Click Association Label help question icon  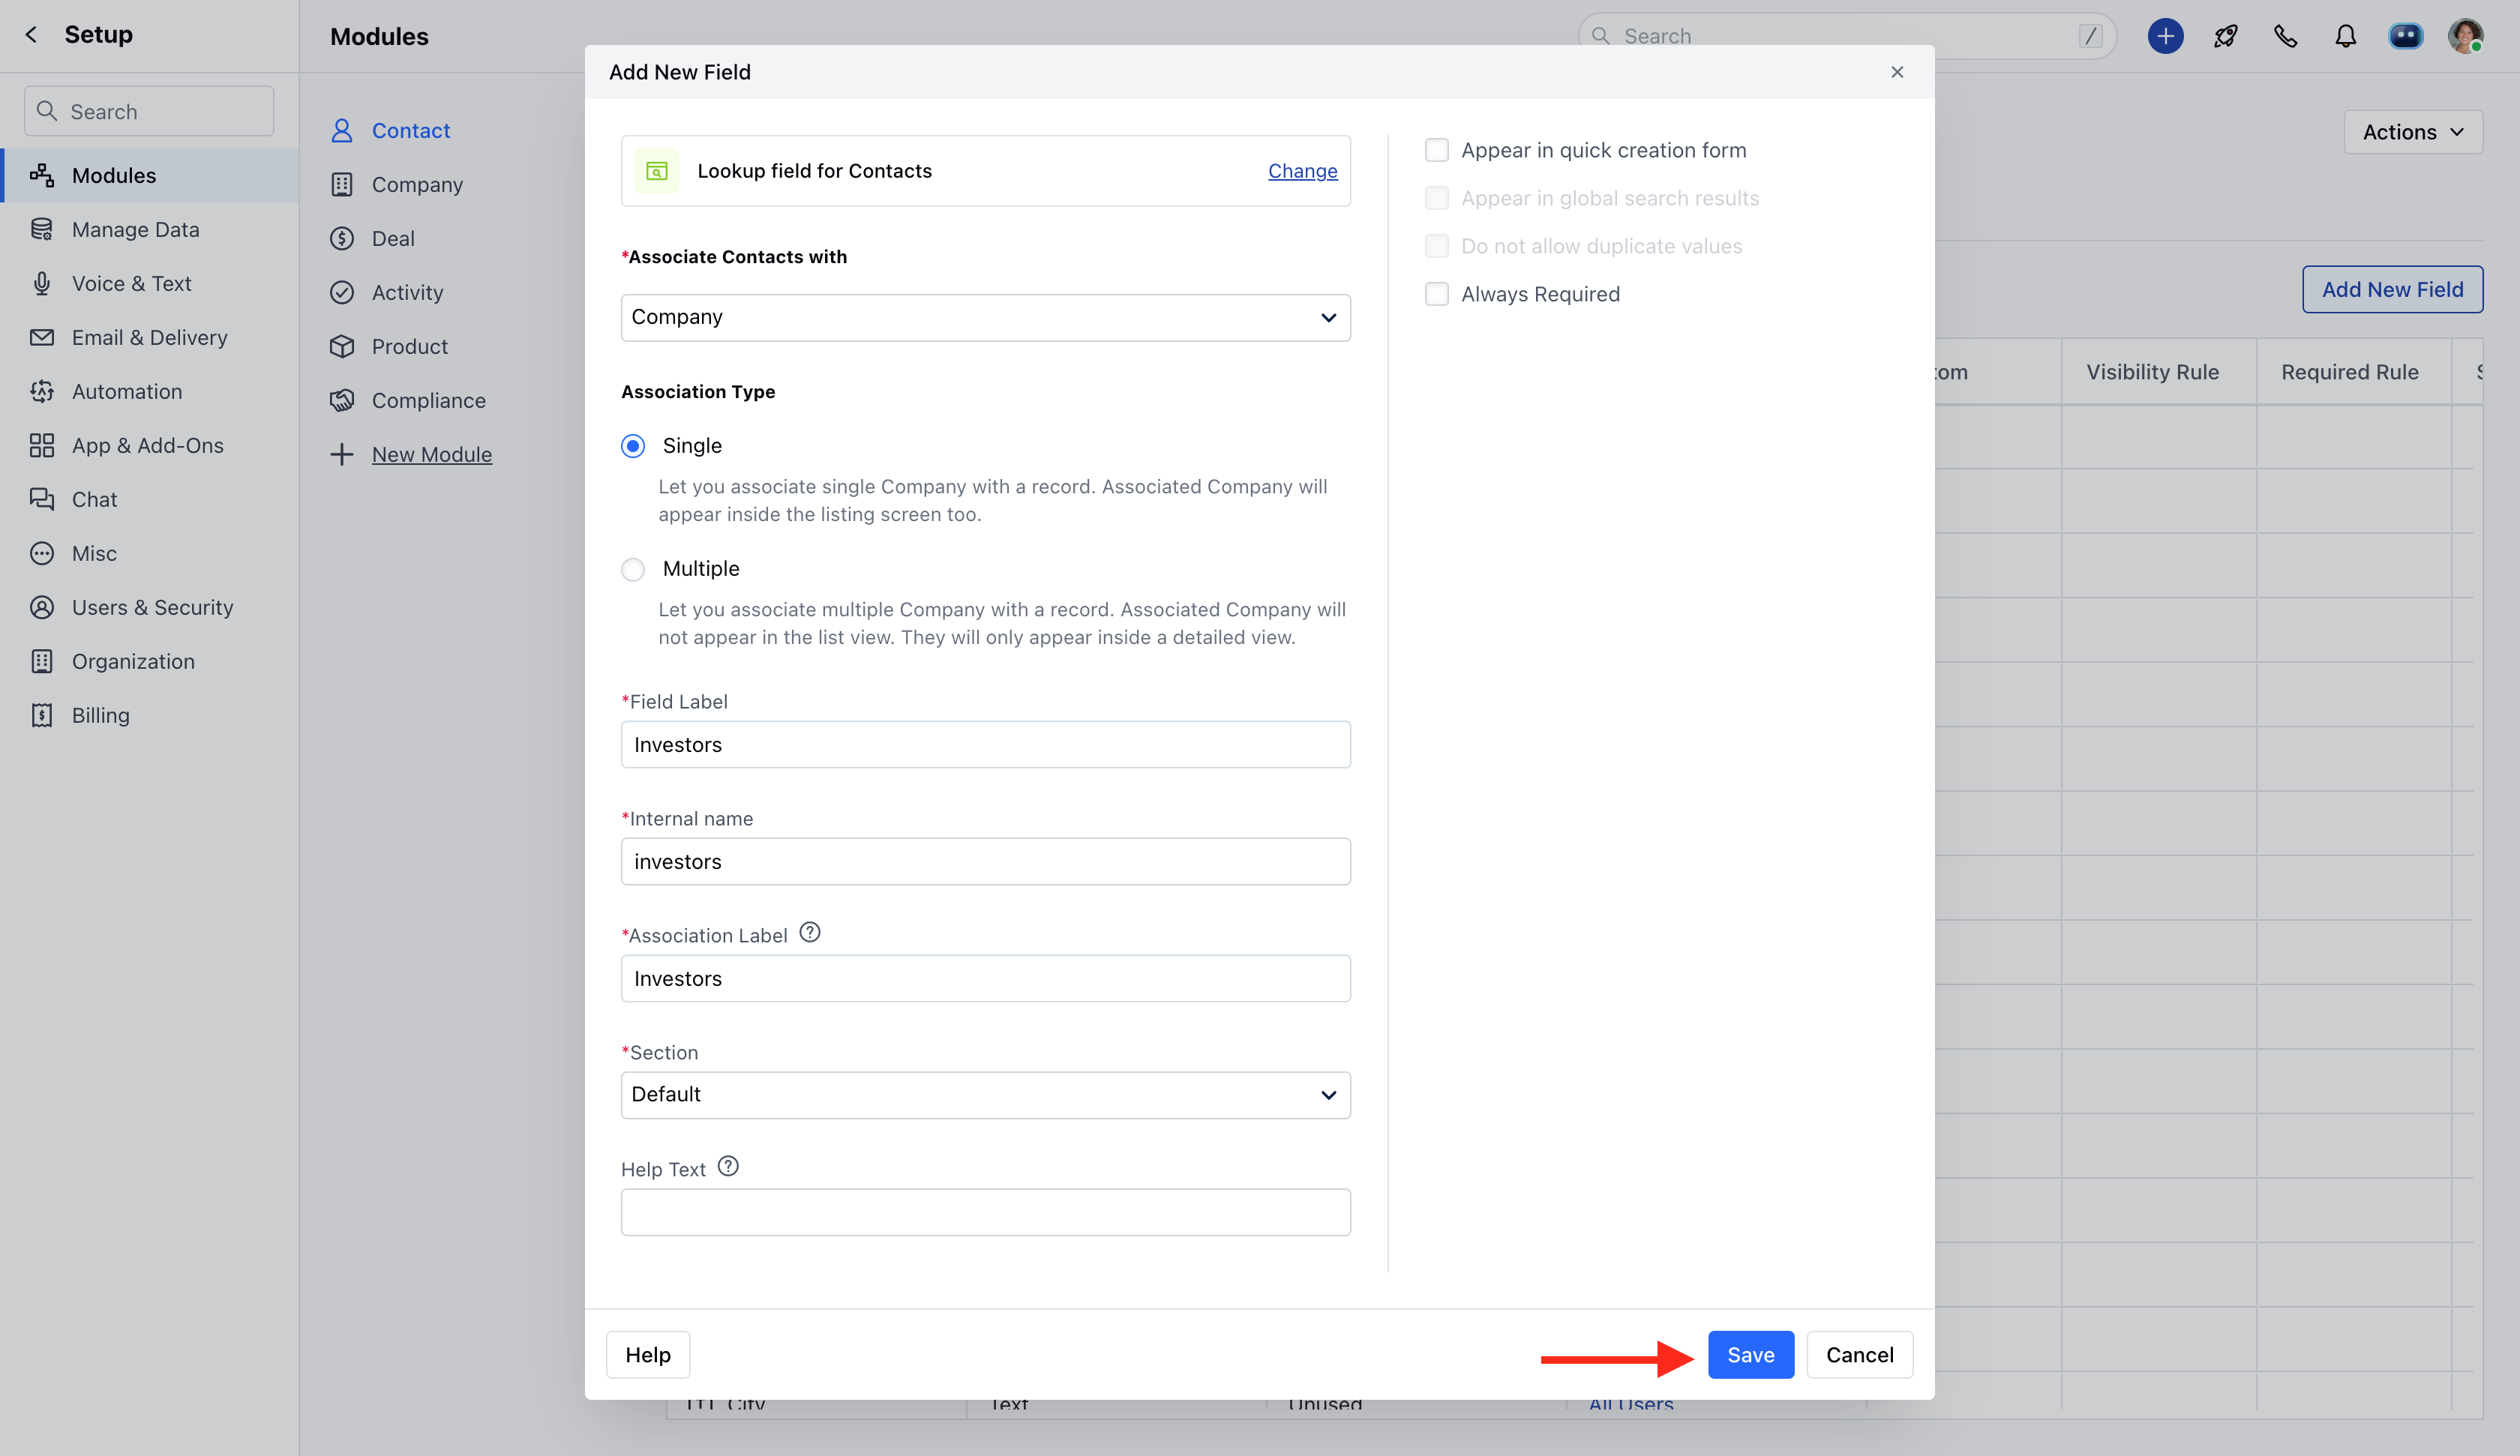[x=810, y=932]
